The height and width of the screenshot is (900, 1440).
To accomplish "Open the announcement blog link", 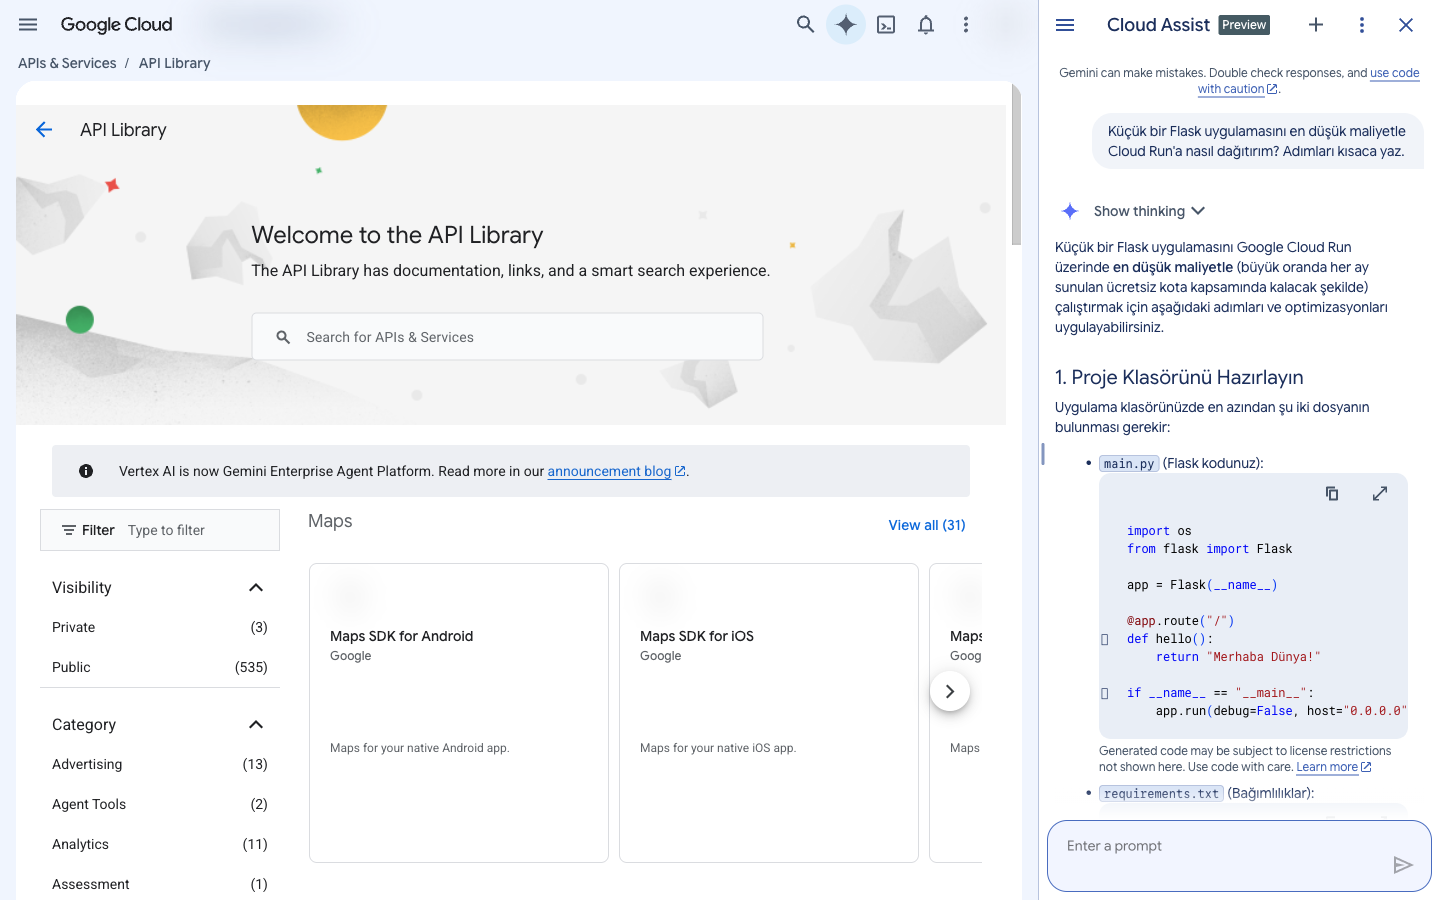I will 616,471.
